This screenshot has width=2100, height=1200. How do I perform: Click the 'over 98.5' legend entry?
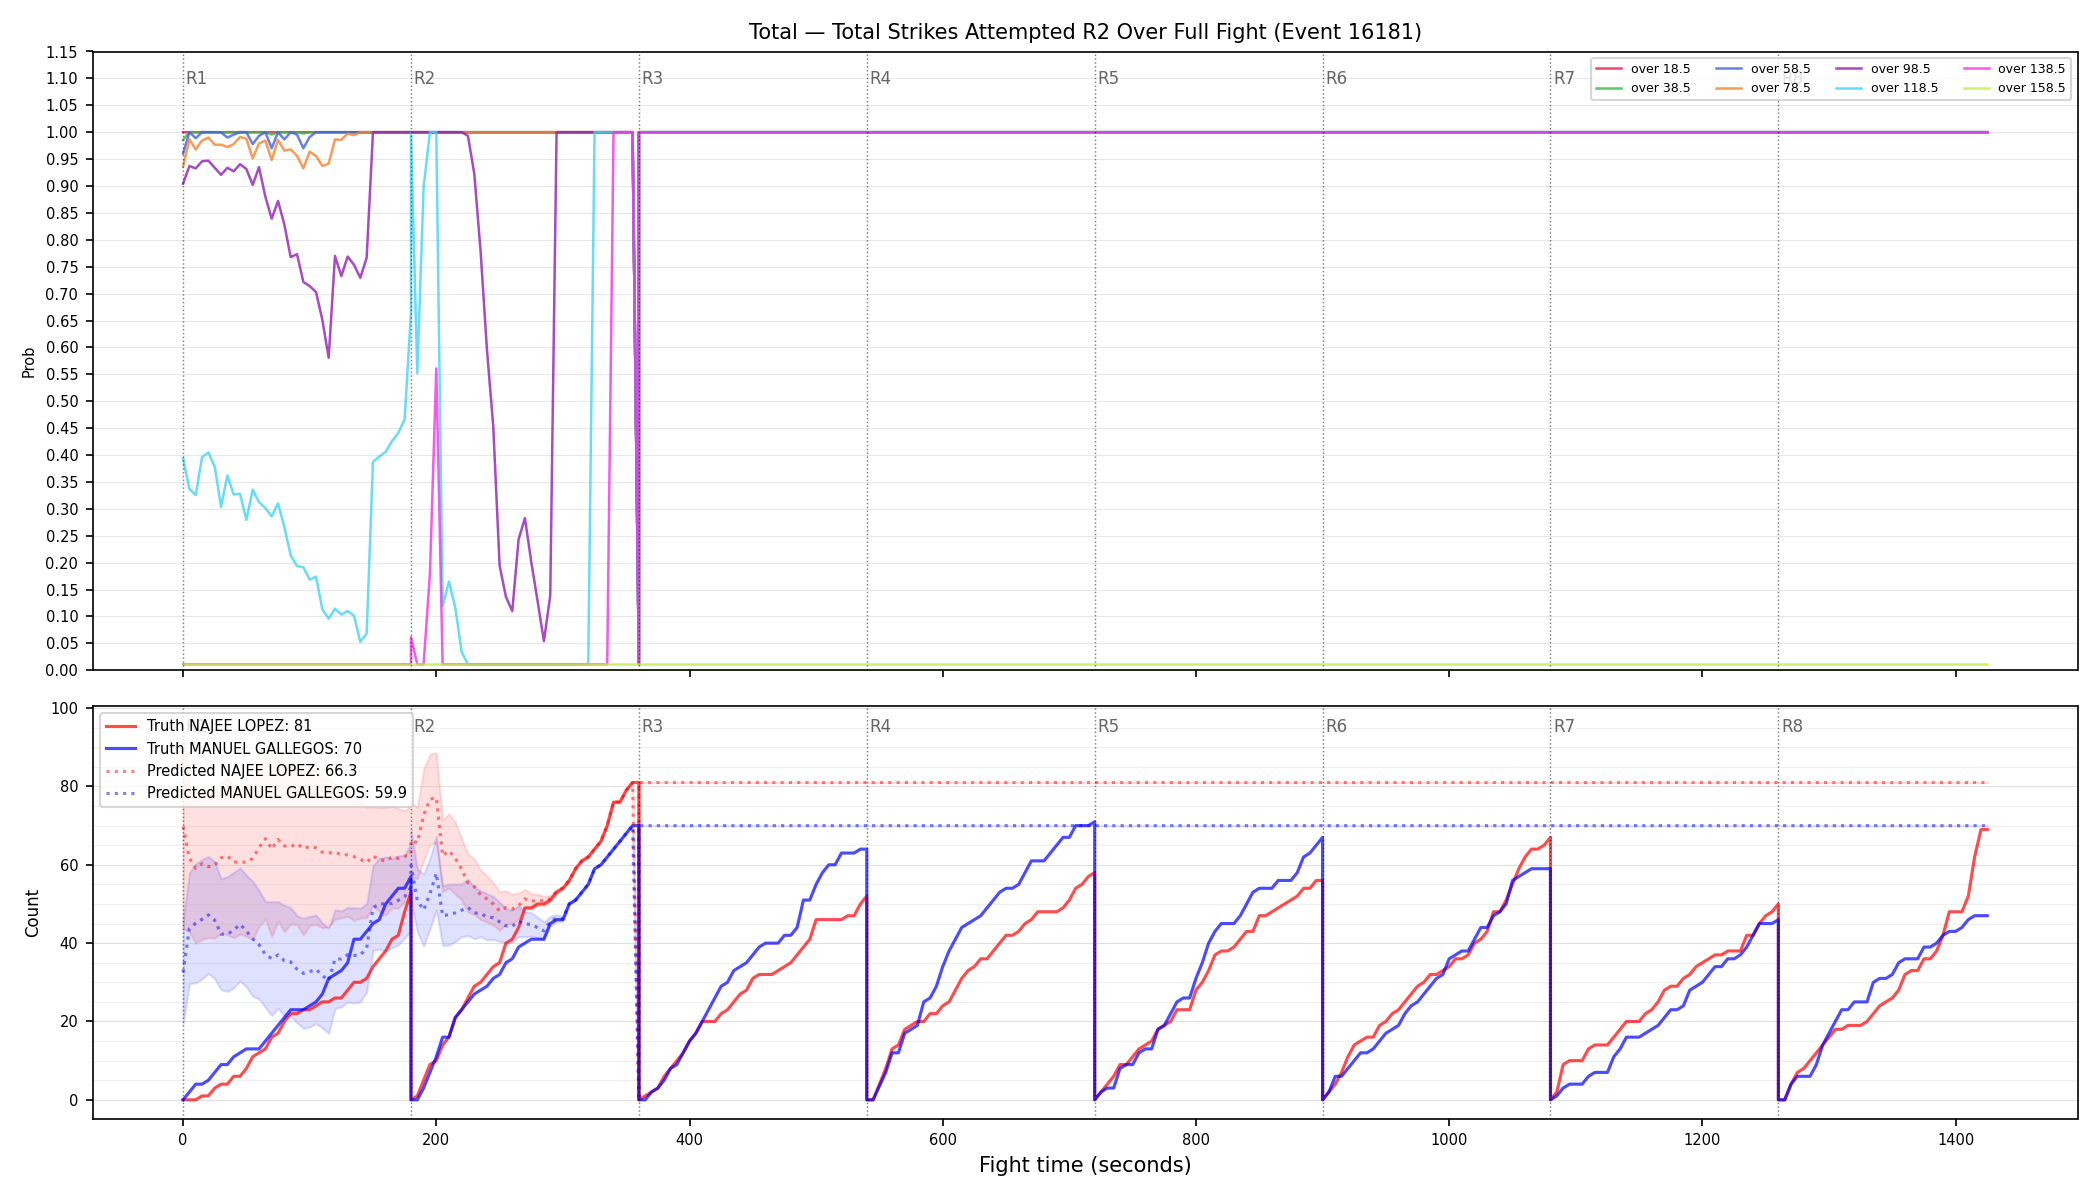coord(1882,69)
